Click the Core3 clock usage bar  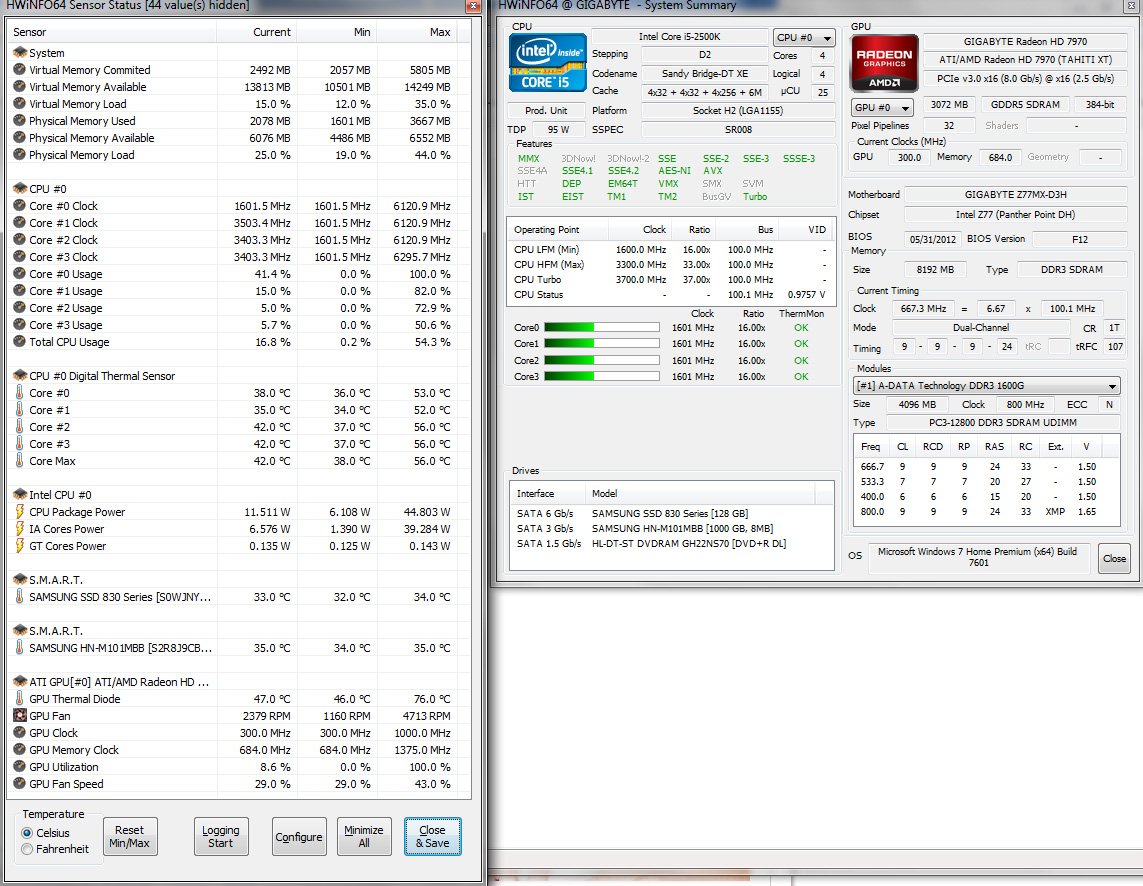601,376
